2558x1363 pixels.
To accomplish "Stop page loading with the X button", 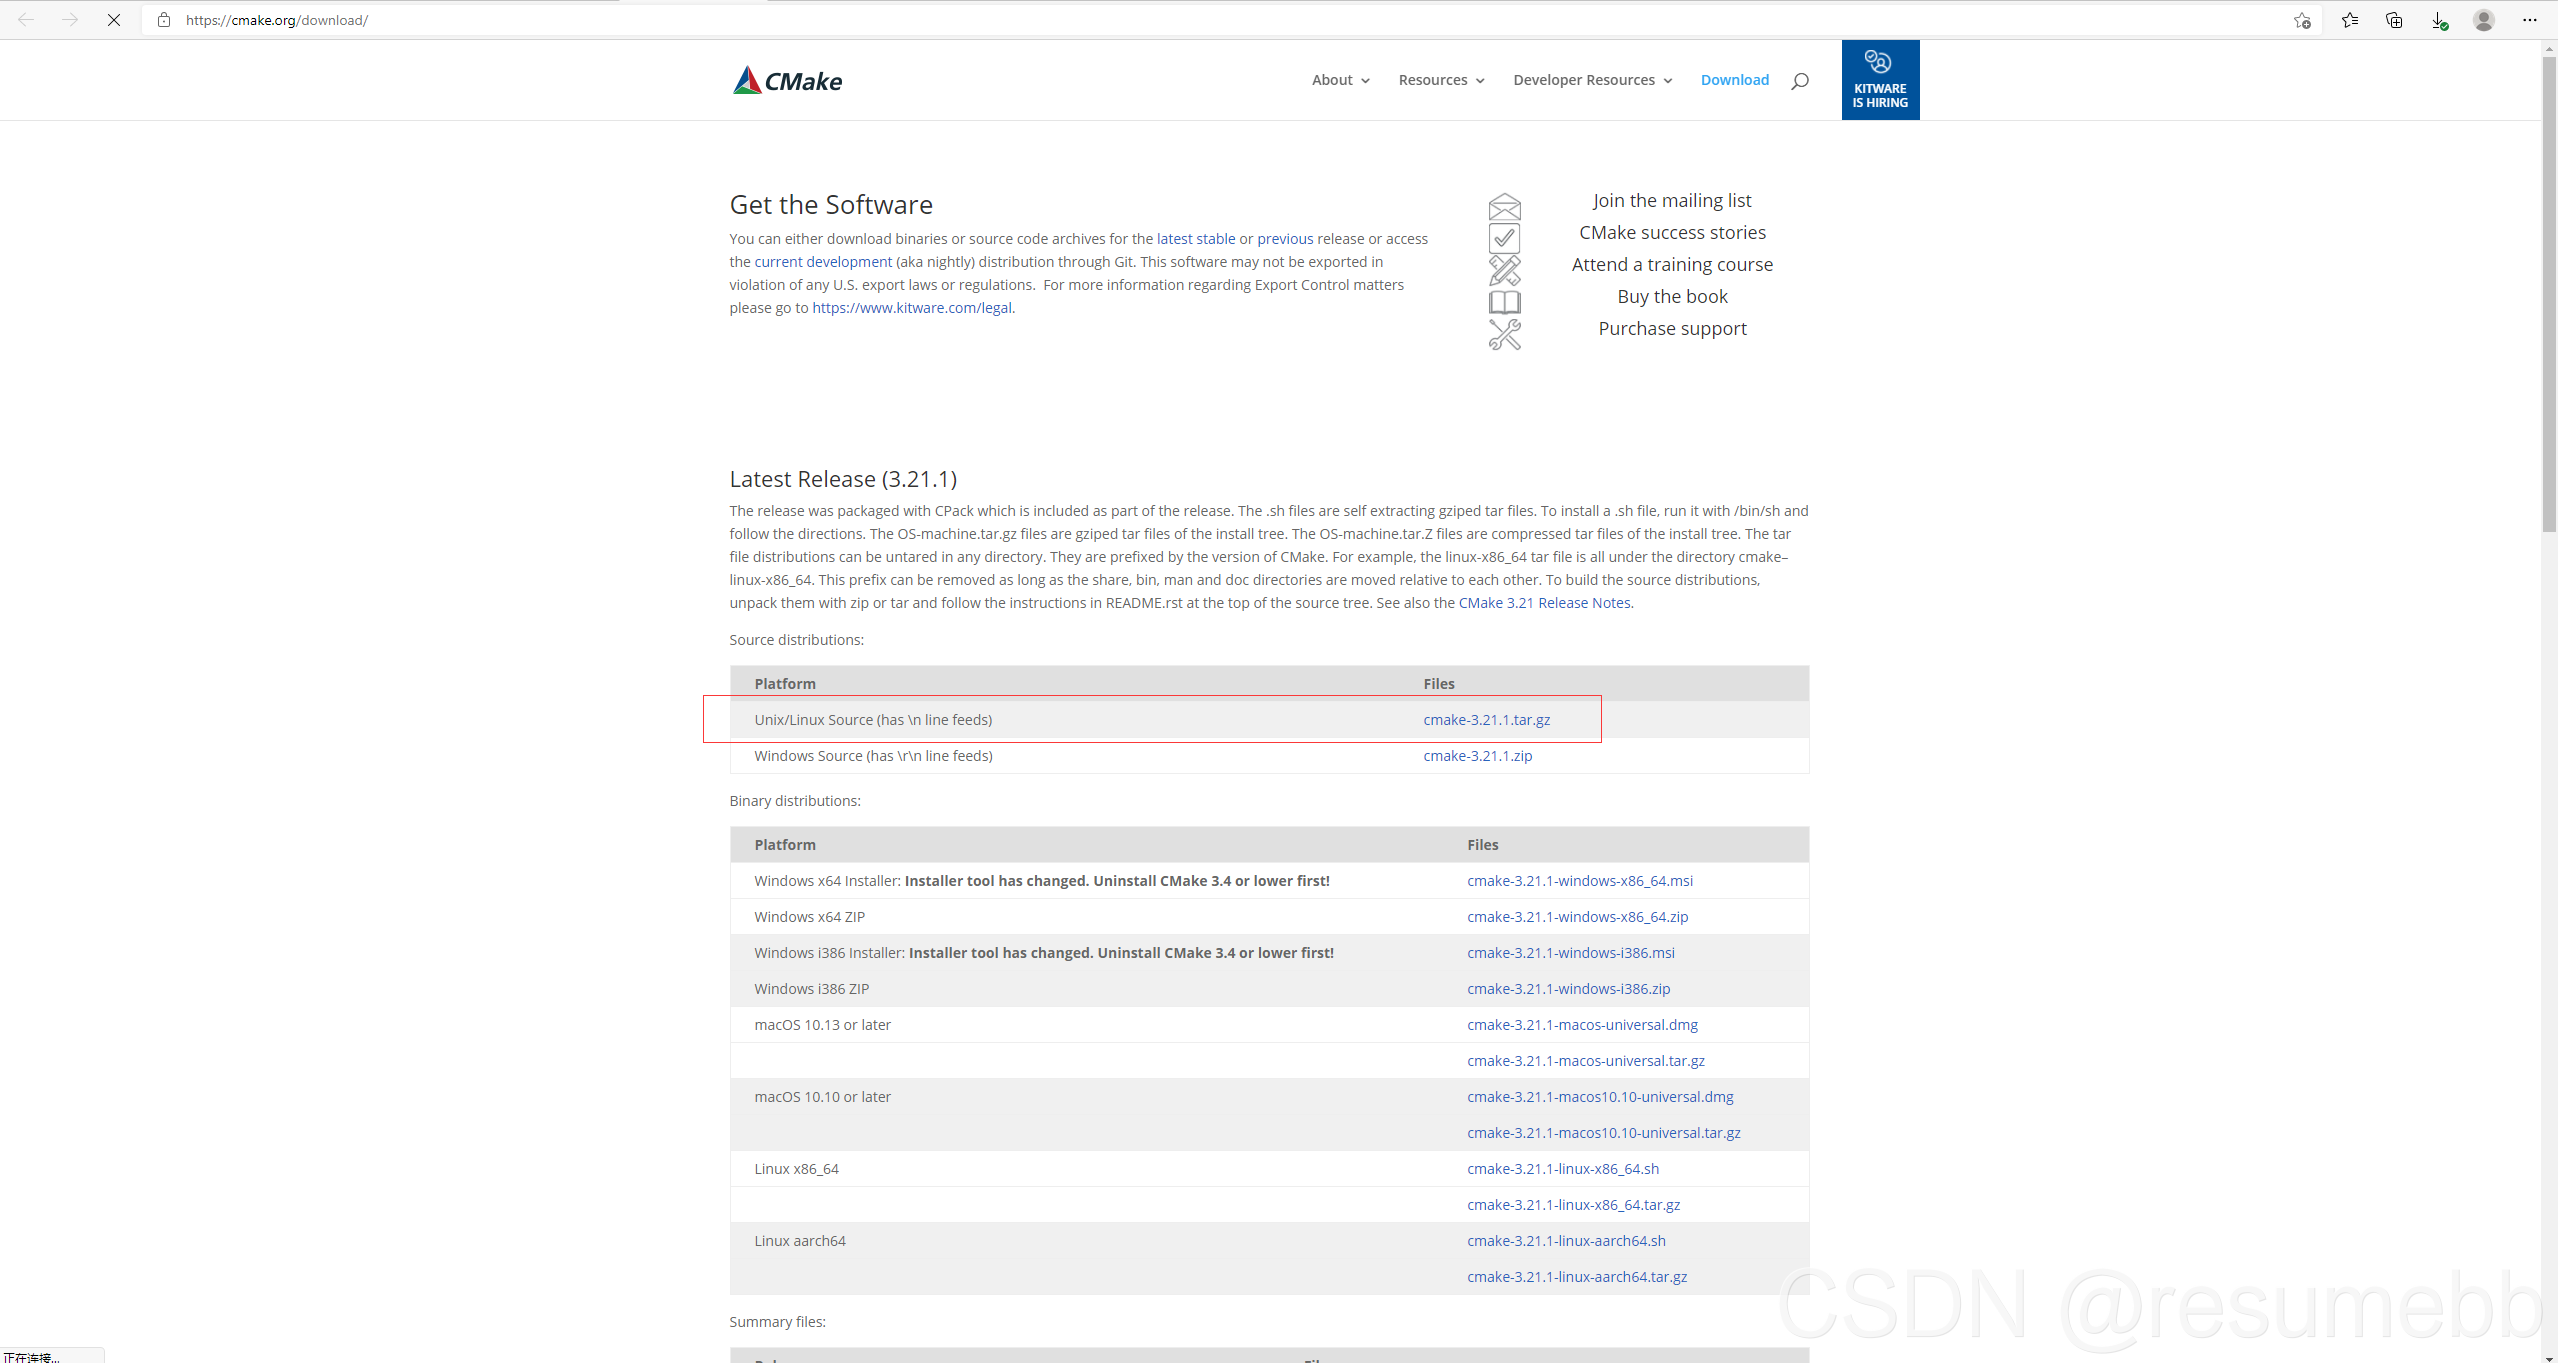I will (x=114, y=20).
